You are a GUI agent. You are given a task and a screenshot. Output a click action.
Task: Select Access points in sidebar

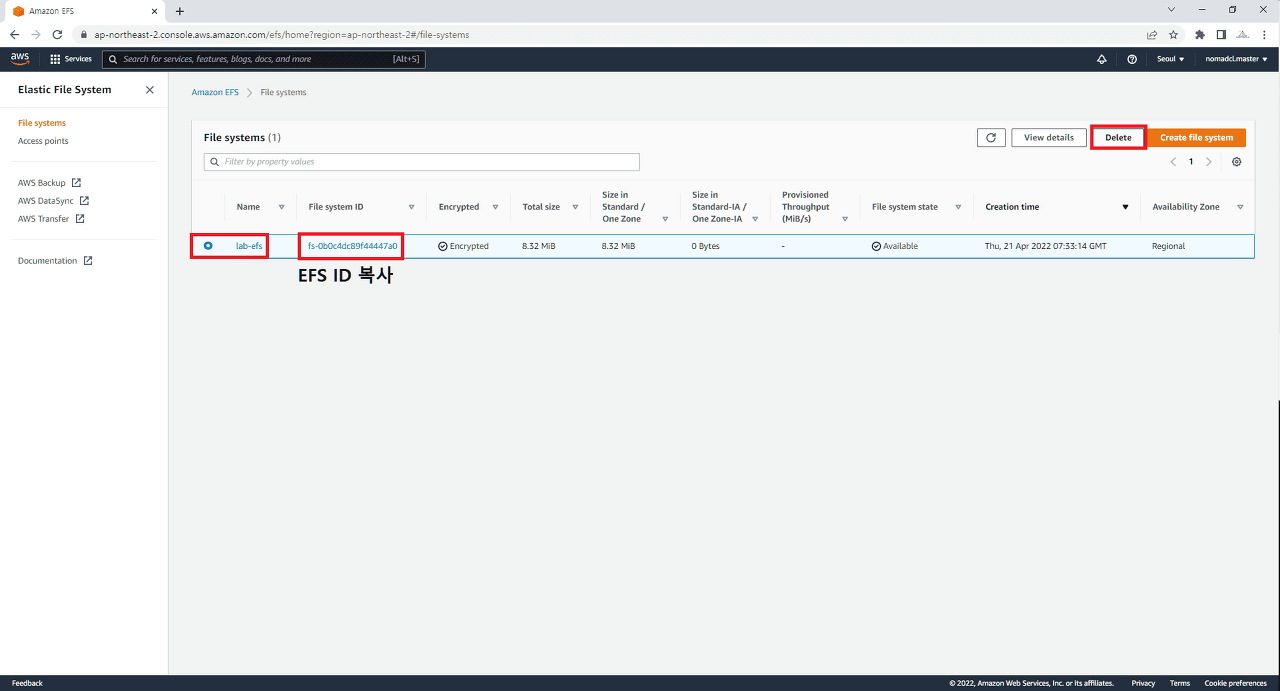coord(43,141)
